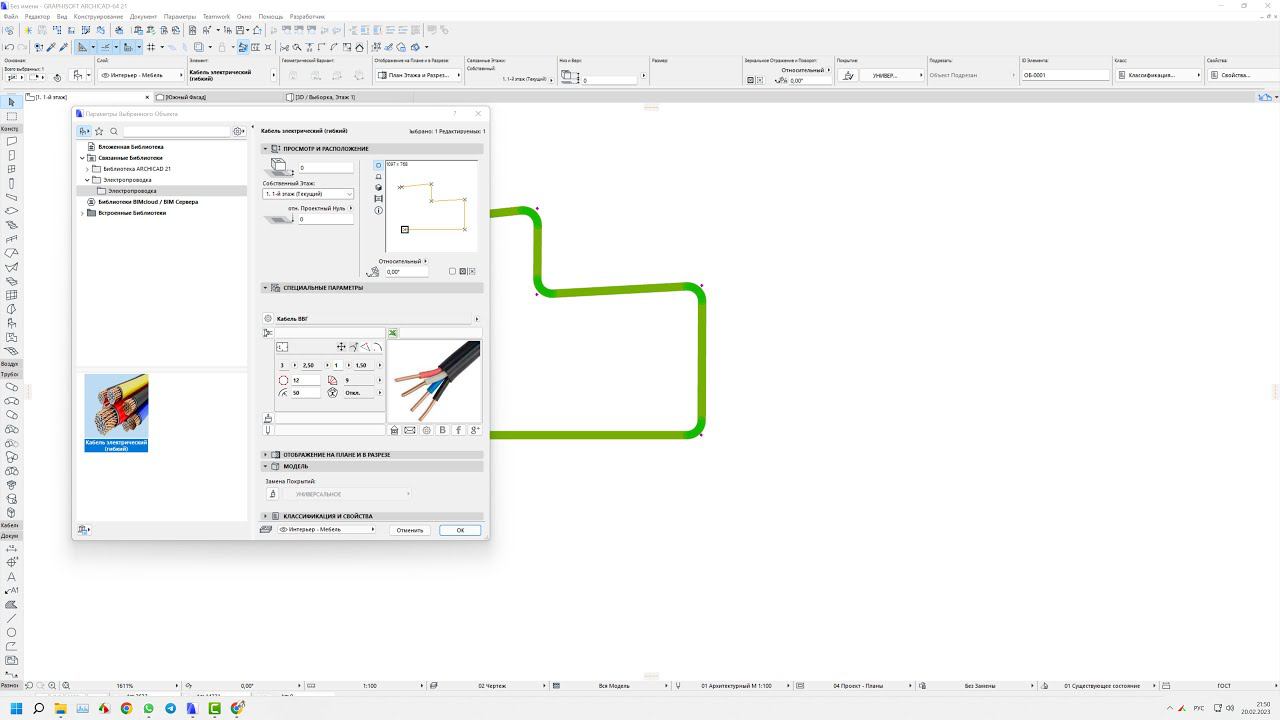This screenshot has height=720, width=1280.
Task: Select the 2D plan preview icon
Action: [378, 165]
